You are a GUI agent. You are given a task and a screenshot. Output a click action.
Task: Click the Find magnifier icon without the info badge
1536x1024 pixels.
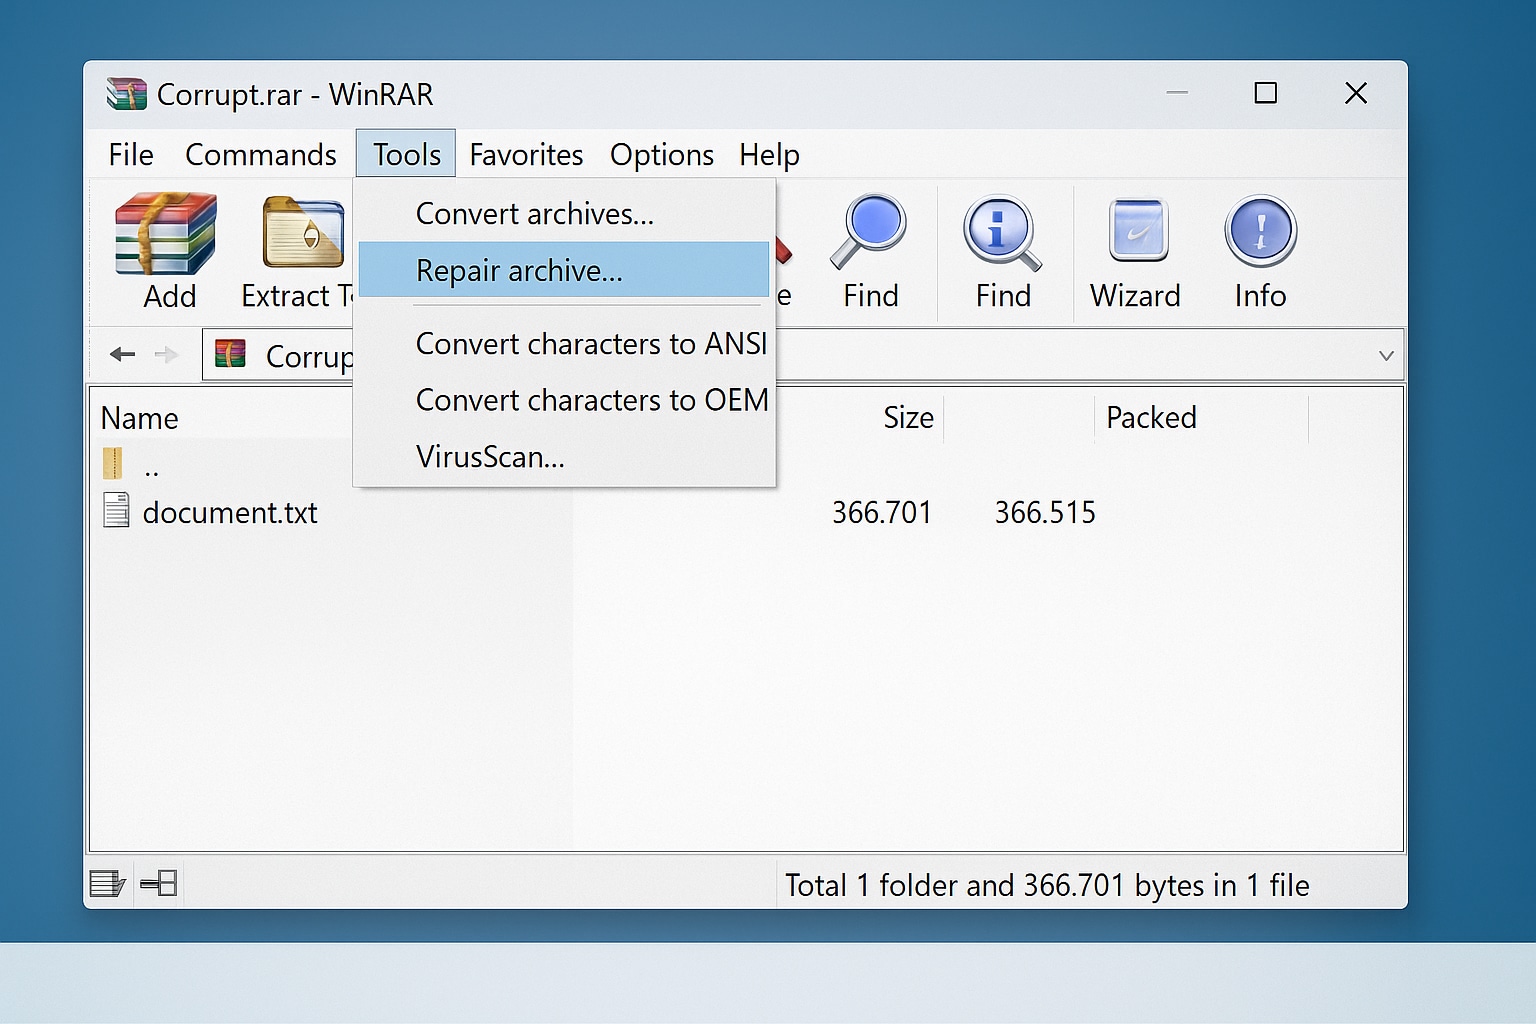click(x=869, y=232)
